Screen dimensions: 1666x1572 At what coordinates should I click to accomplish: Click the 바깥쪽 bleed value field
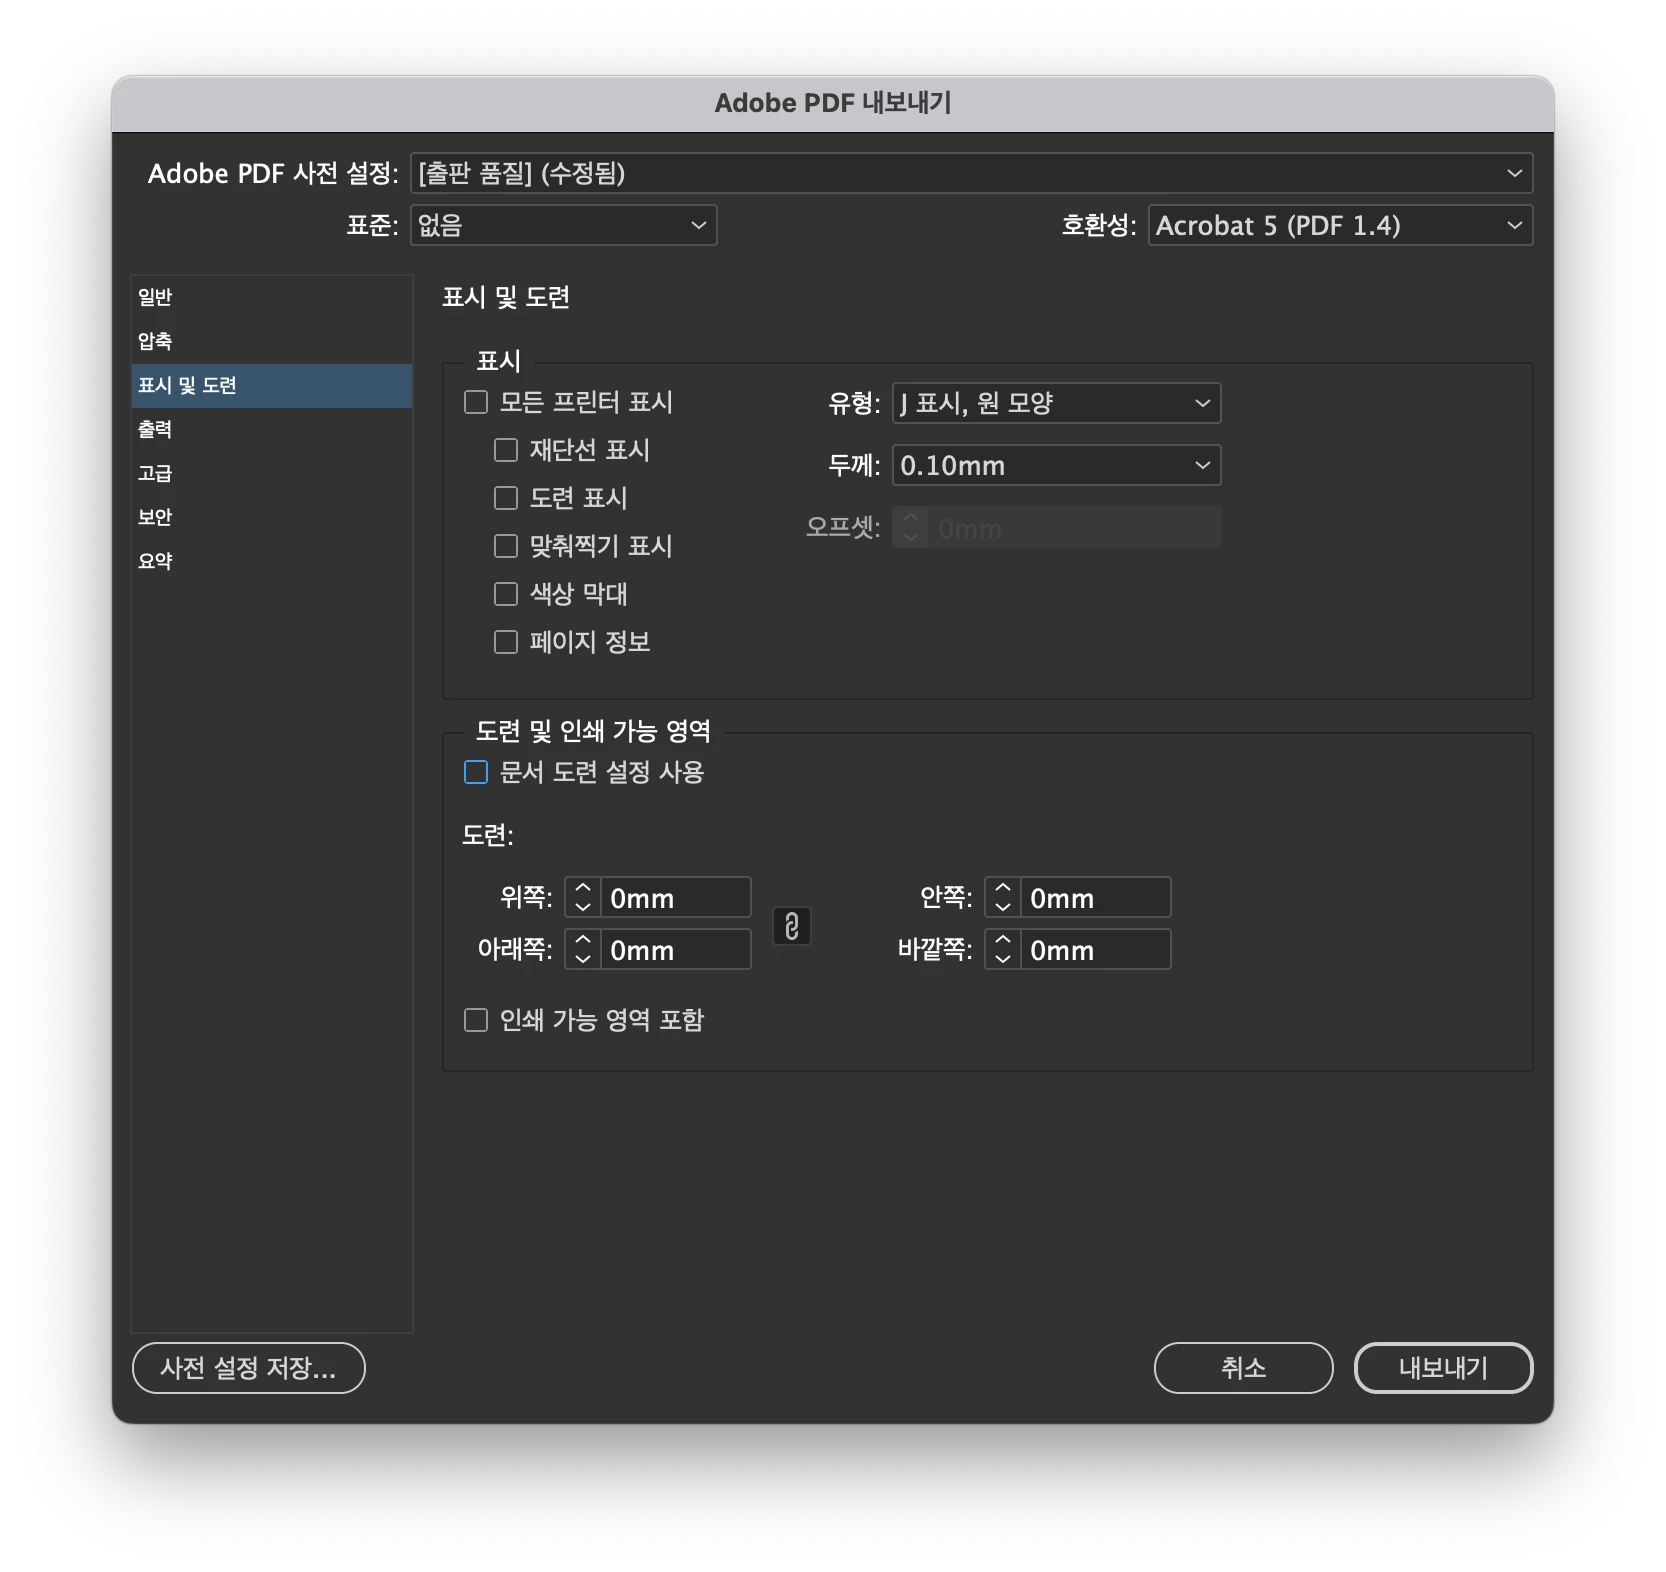tap(1095, 949)
